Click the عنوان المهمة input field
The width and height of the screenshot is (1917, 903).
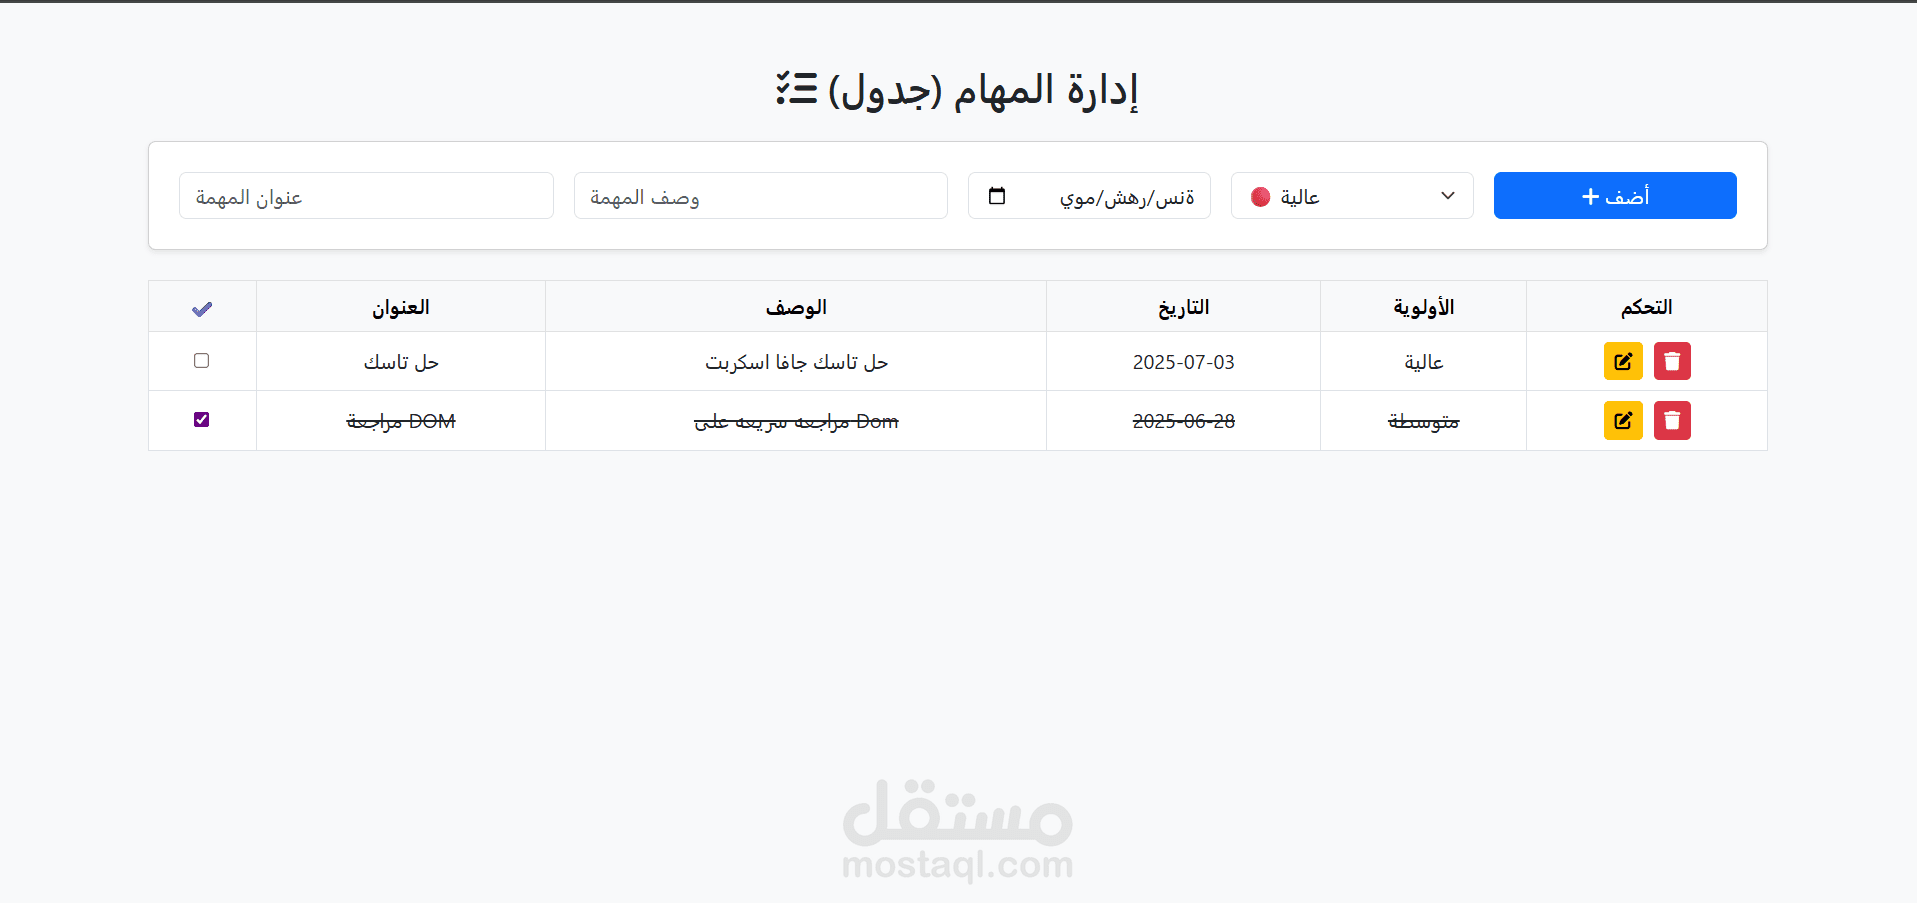(x=365, y=196)
